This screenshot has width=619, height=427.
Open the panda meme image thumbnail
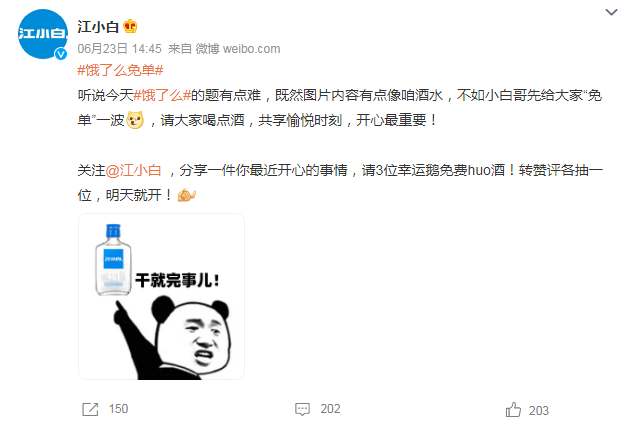tap(161, 297)
